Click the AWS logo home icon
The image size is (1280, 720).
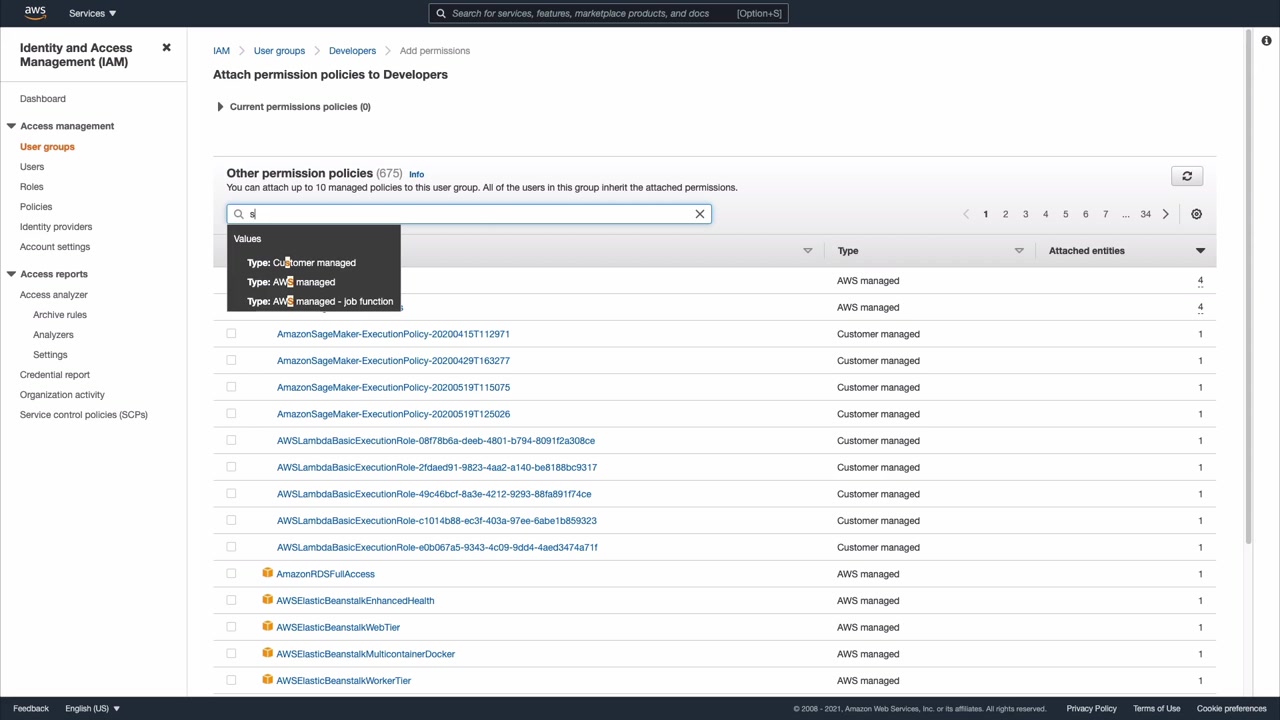[x=35, y=13]
